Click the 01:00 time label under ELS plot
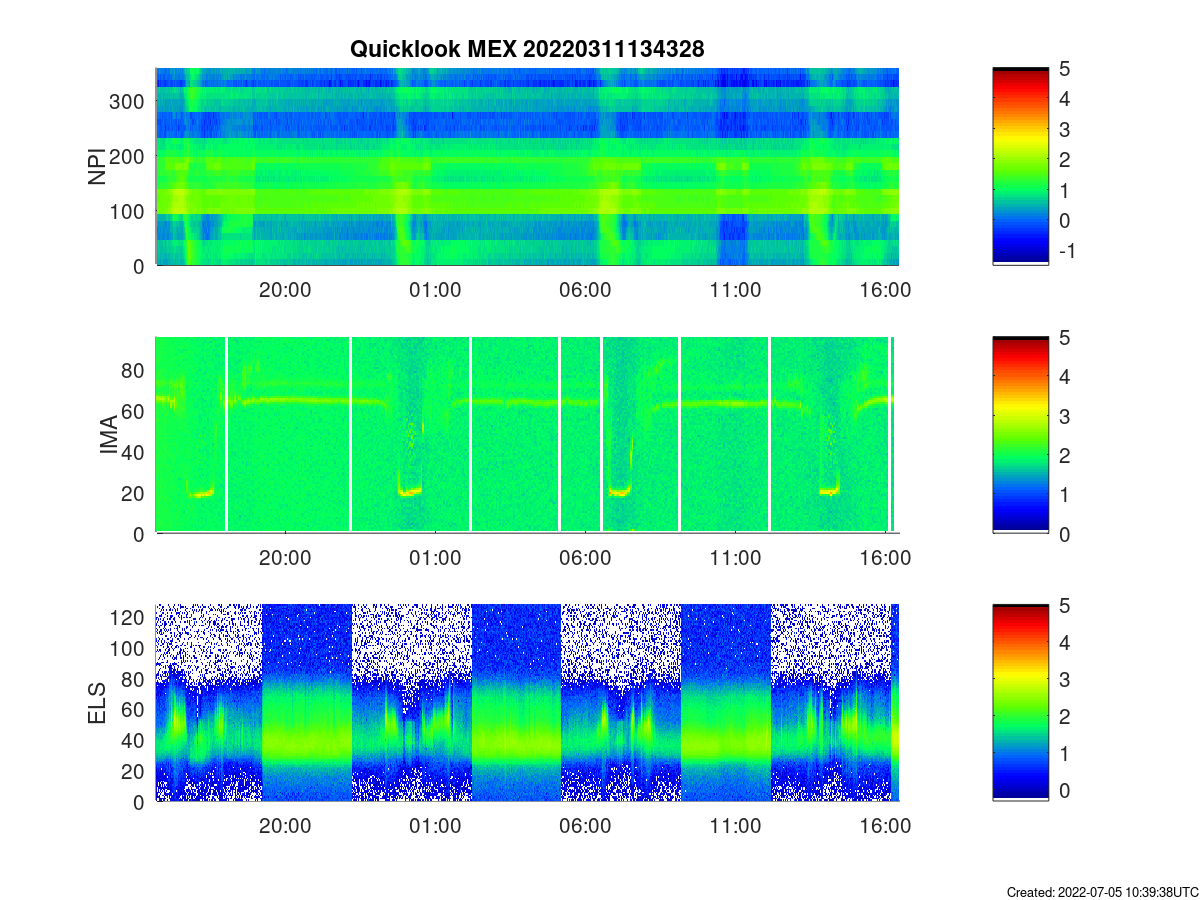 tap(435, 826)
